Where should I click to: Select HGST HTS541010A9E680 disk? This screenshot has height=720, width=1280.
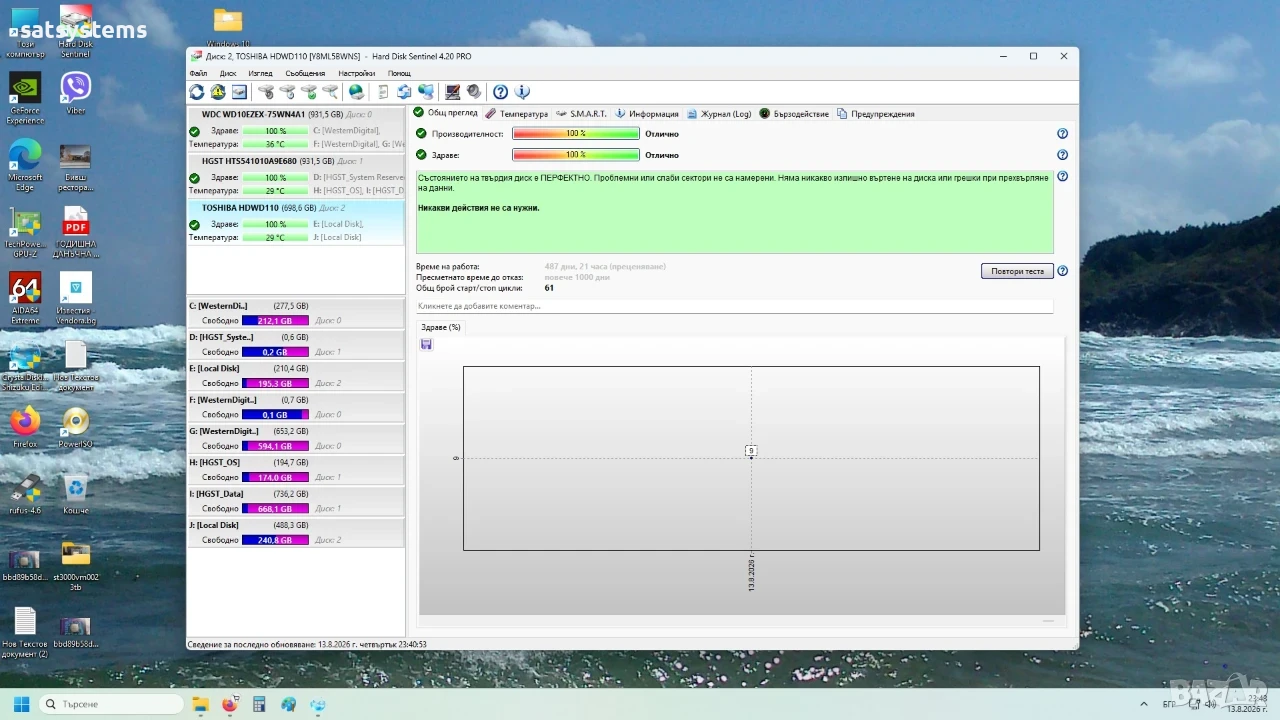(296, 175)
